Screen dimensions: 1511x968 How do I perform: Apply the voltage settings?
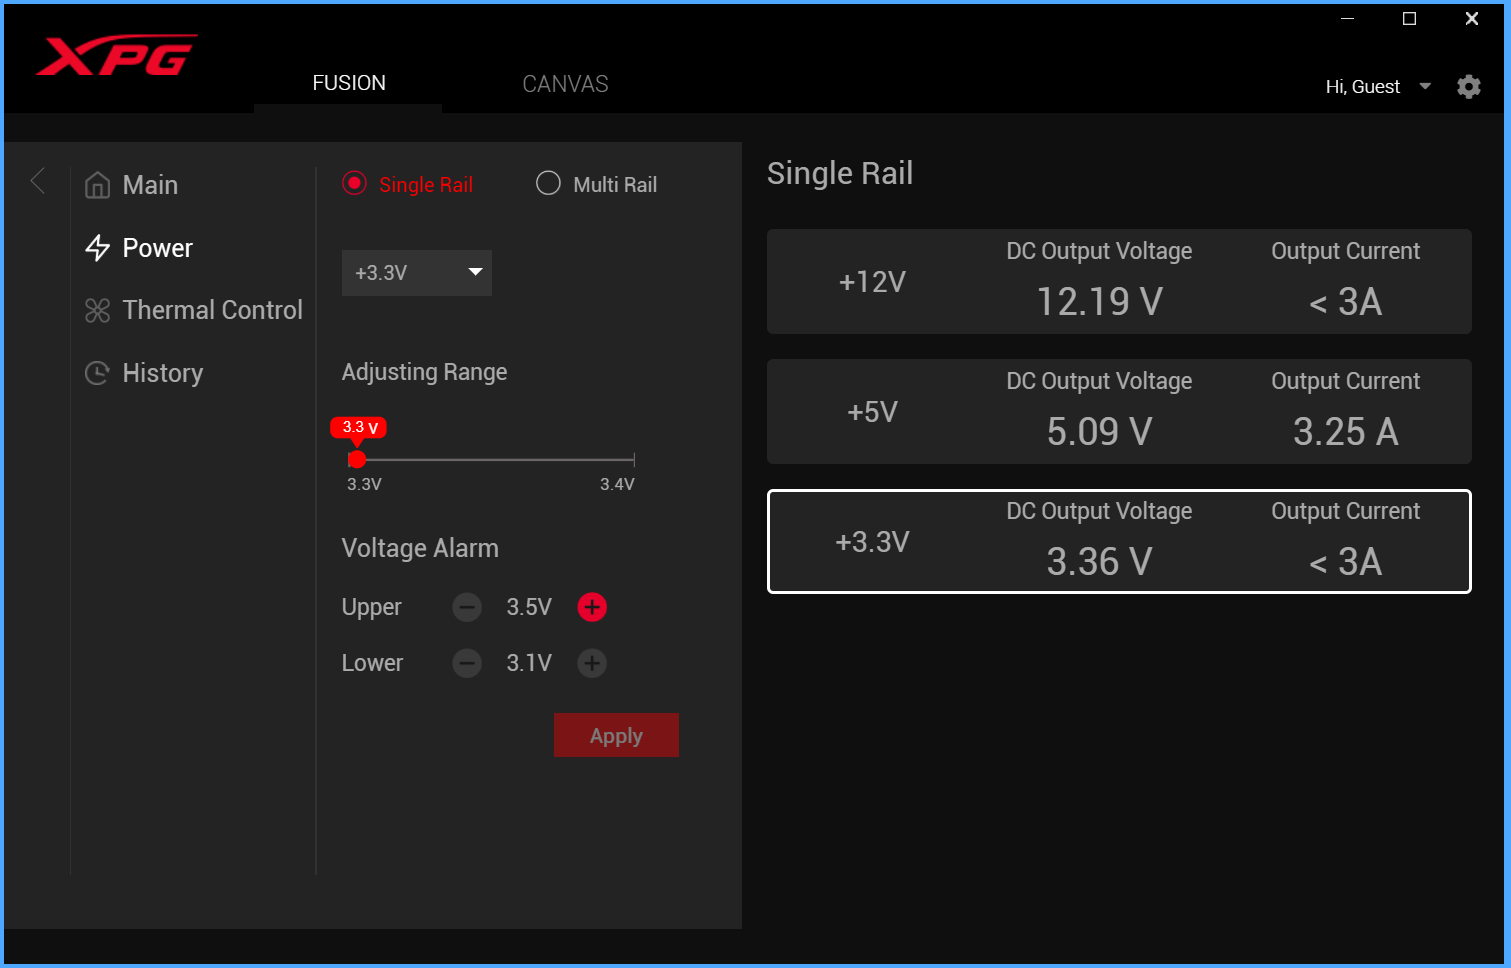point(616,735)
